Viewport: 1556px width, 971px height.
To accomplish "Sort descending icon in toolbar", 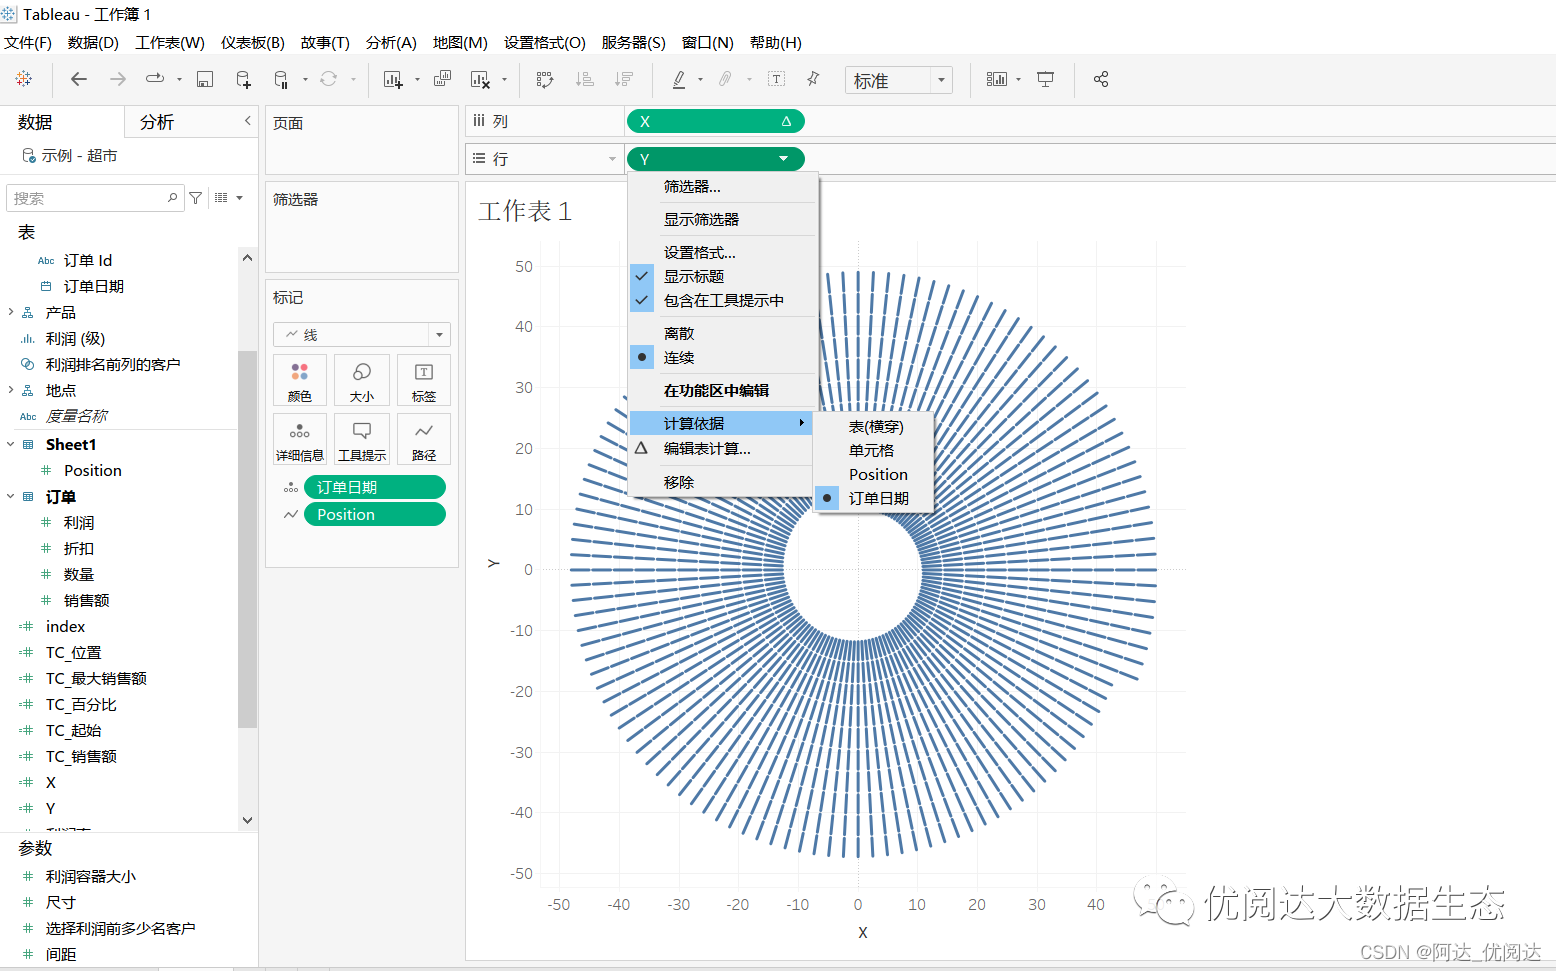I will 624,79.
